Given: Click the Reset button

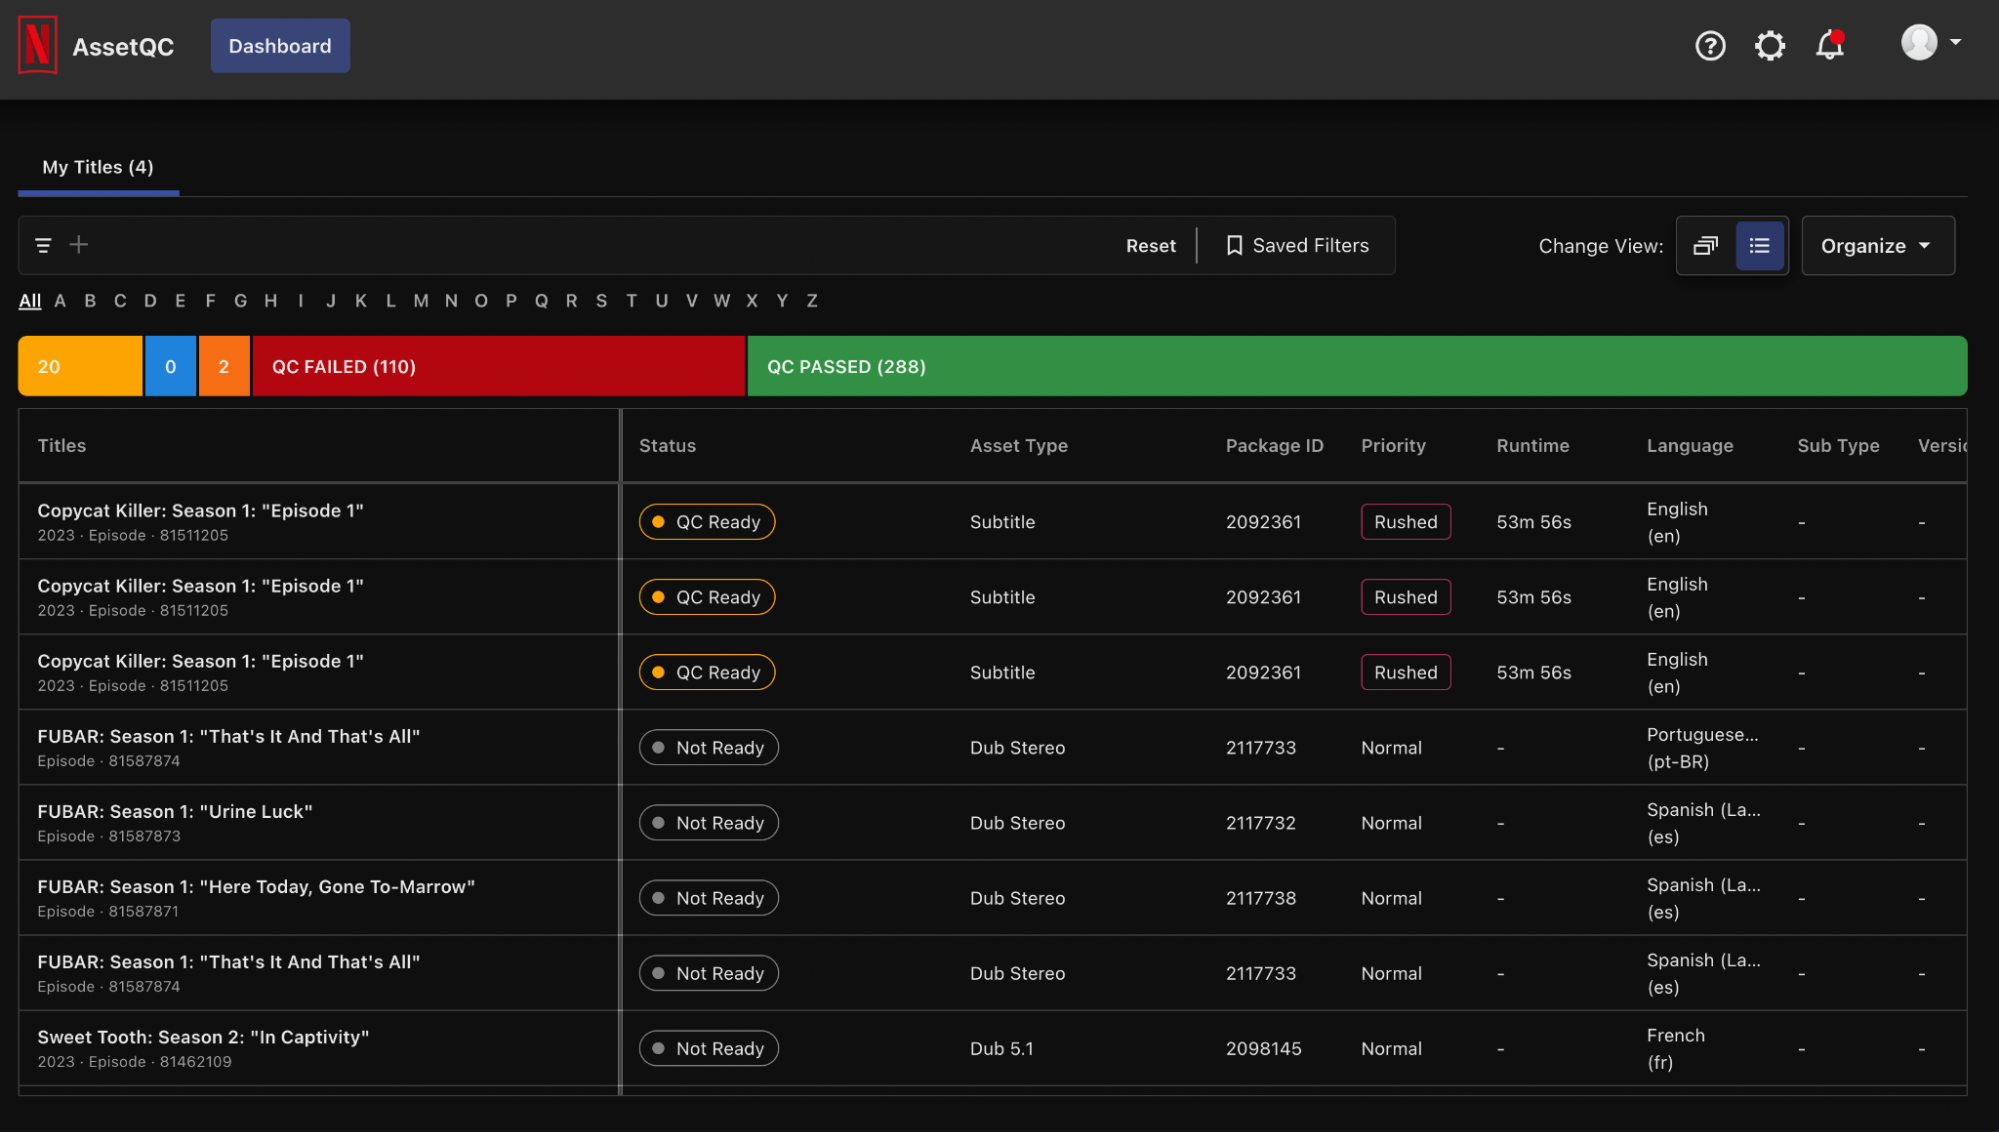Looking at the screenshot, I should tap(1151, 245).
